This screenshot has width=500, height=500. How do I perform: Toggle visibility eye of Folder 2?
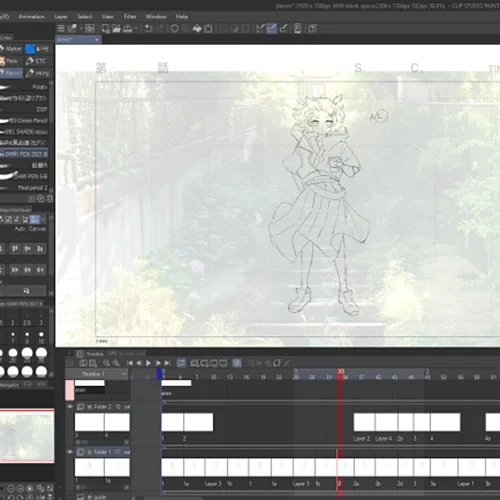[70, 407]
